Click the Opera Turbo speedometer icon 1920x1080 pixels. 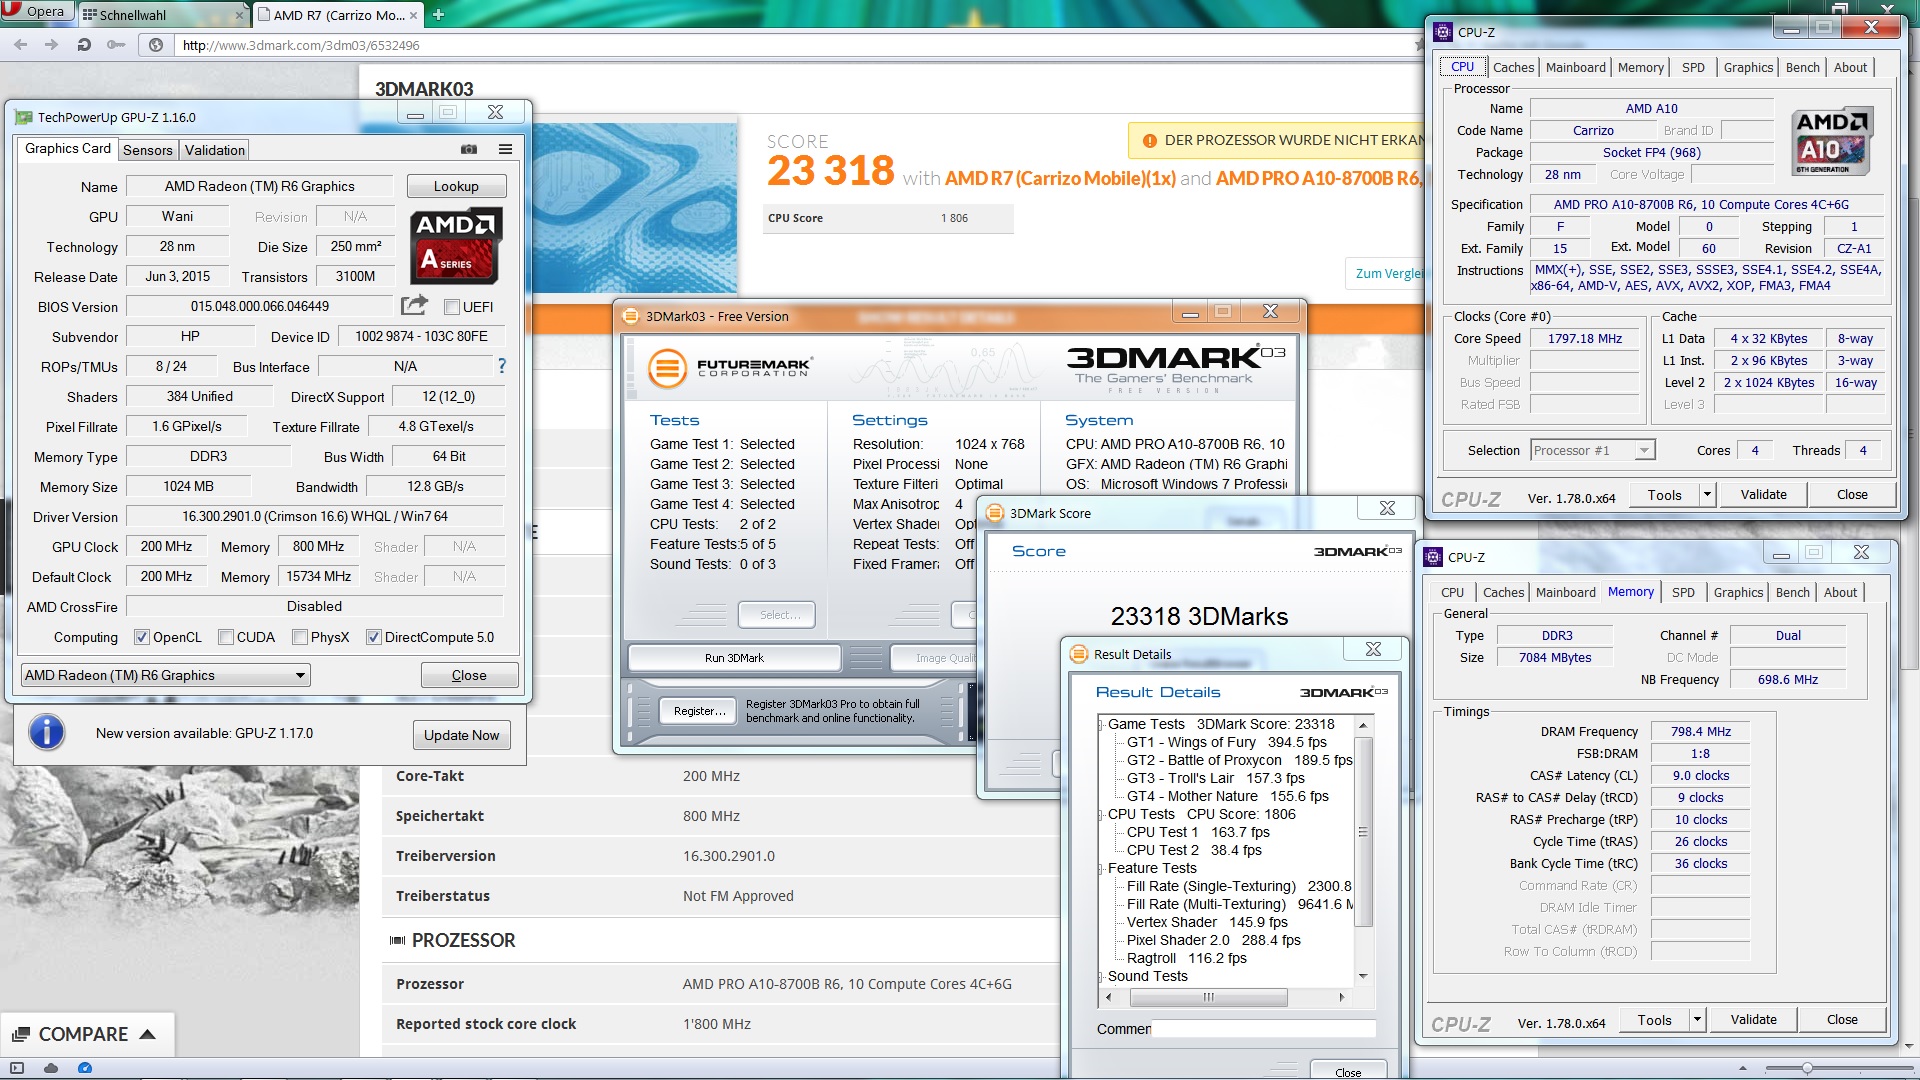point(85,1068)
